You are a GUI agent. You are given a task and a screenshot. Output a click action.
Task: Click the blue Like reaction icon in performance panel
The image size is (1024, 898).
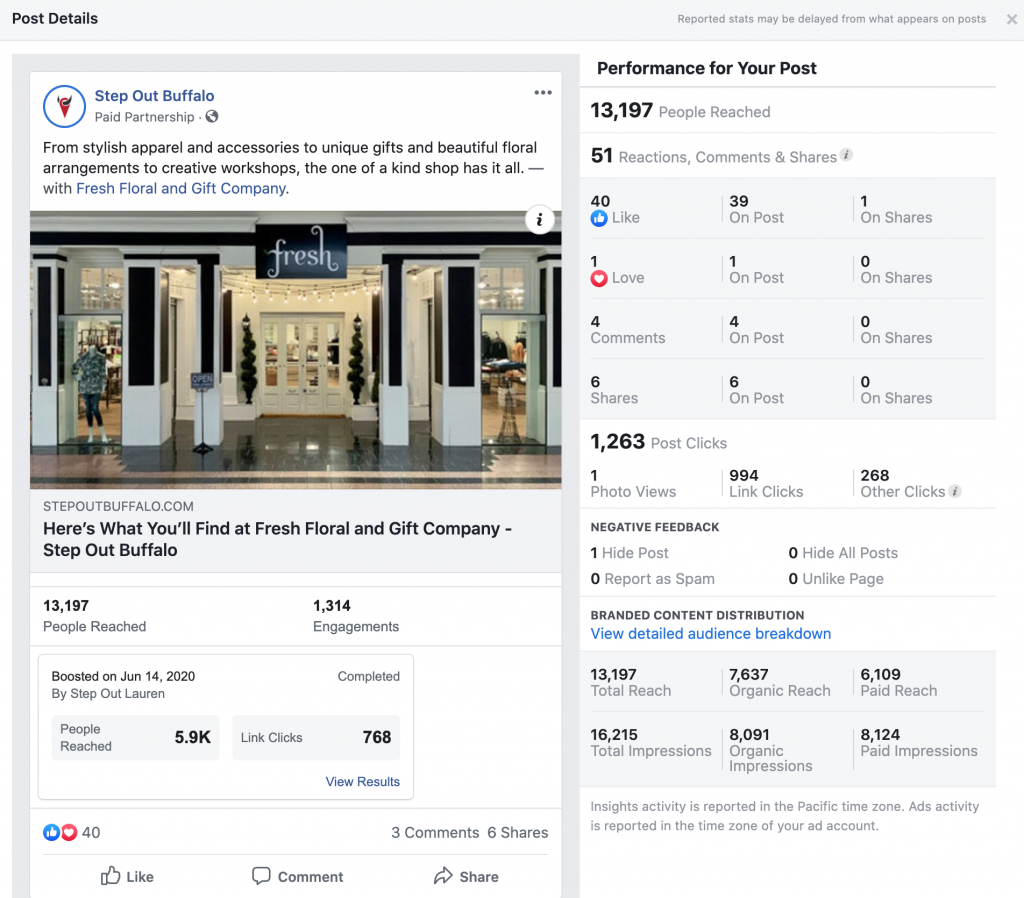click(x=599, y=218)
